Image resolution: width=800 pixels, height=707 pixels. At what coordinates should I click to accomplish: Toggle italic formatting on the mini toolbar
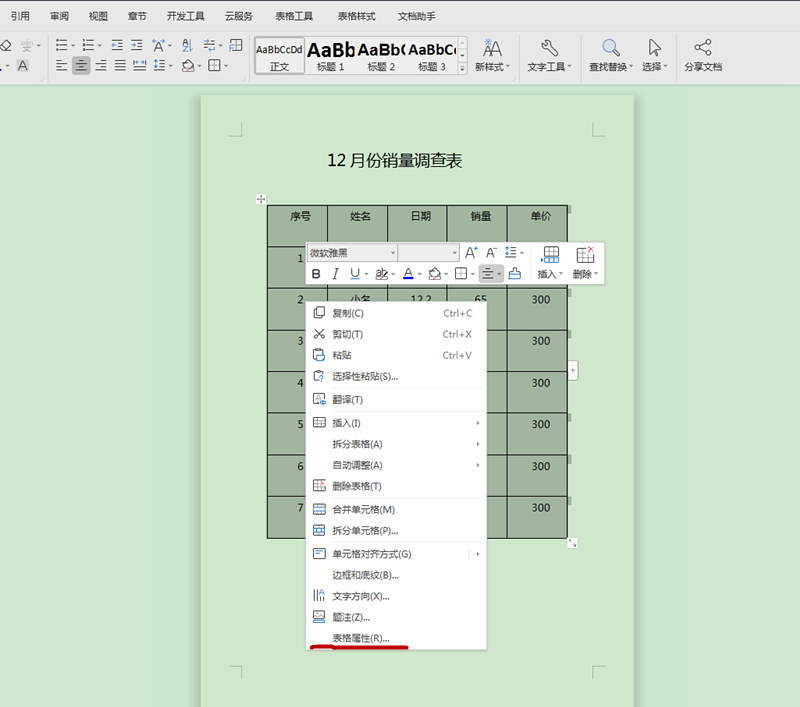pyautogui.click(x=334, y=274)
